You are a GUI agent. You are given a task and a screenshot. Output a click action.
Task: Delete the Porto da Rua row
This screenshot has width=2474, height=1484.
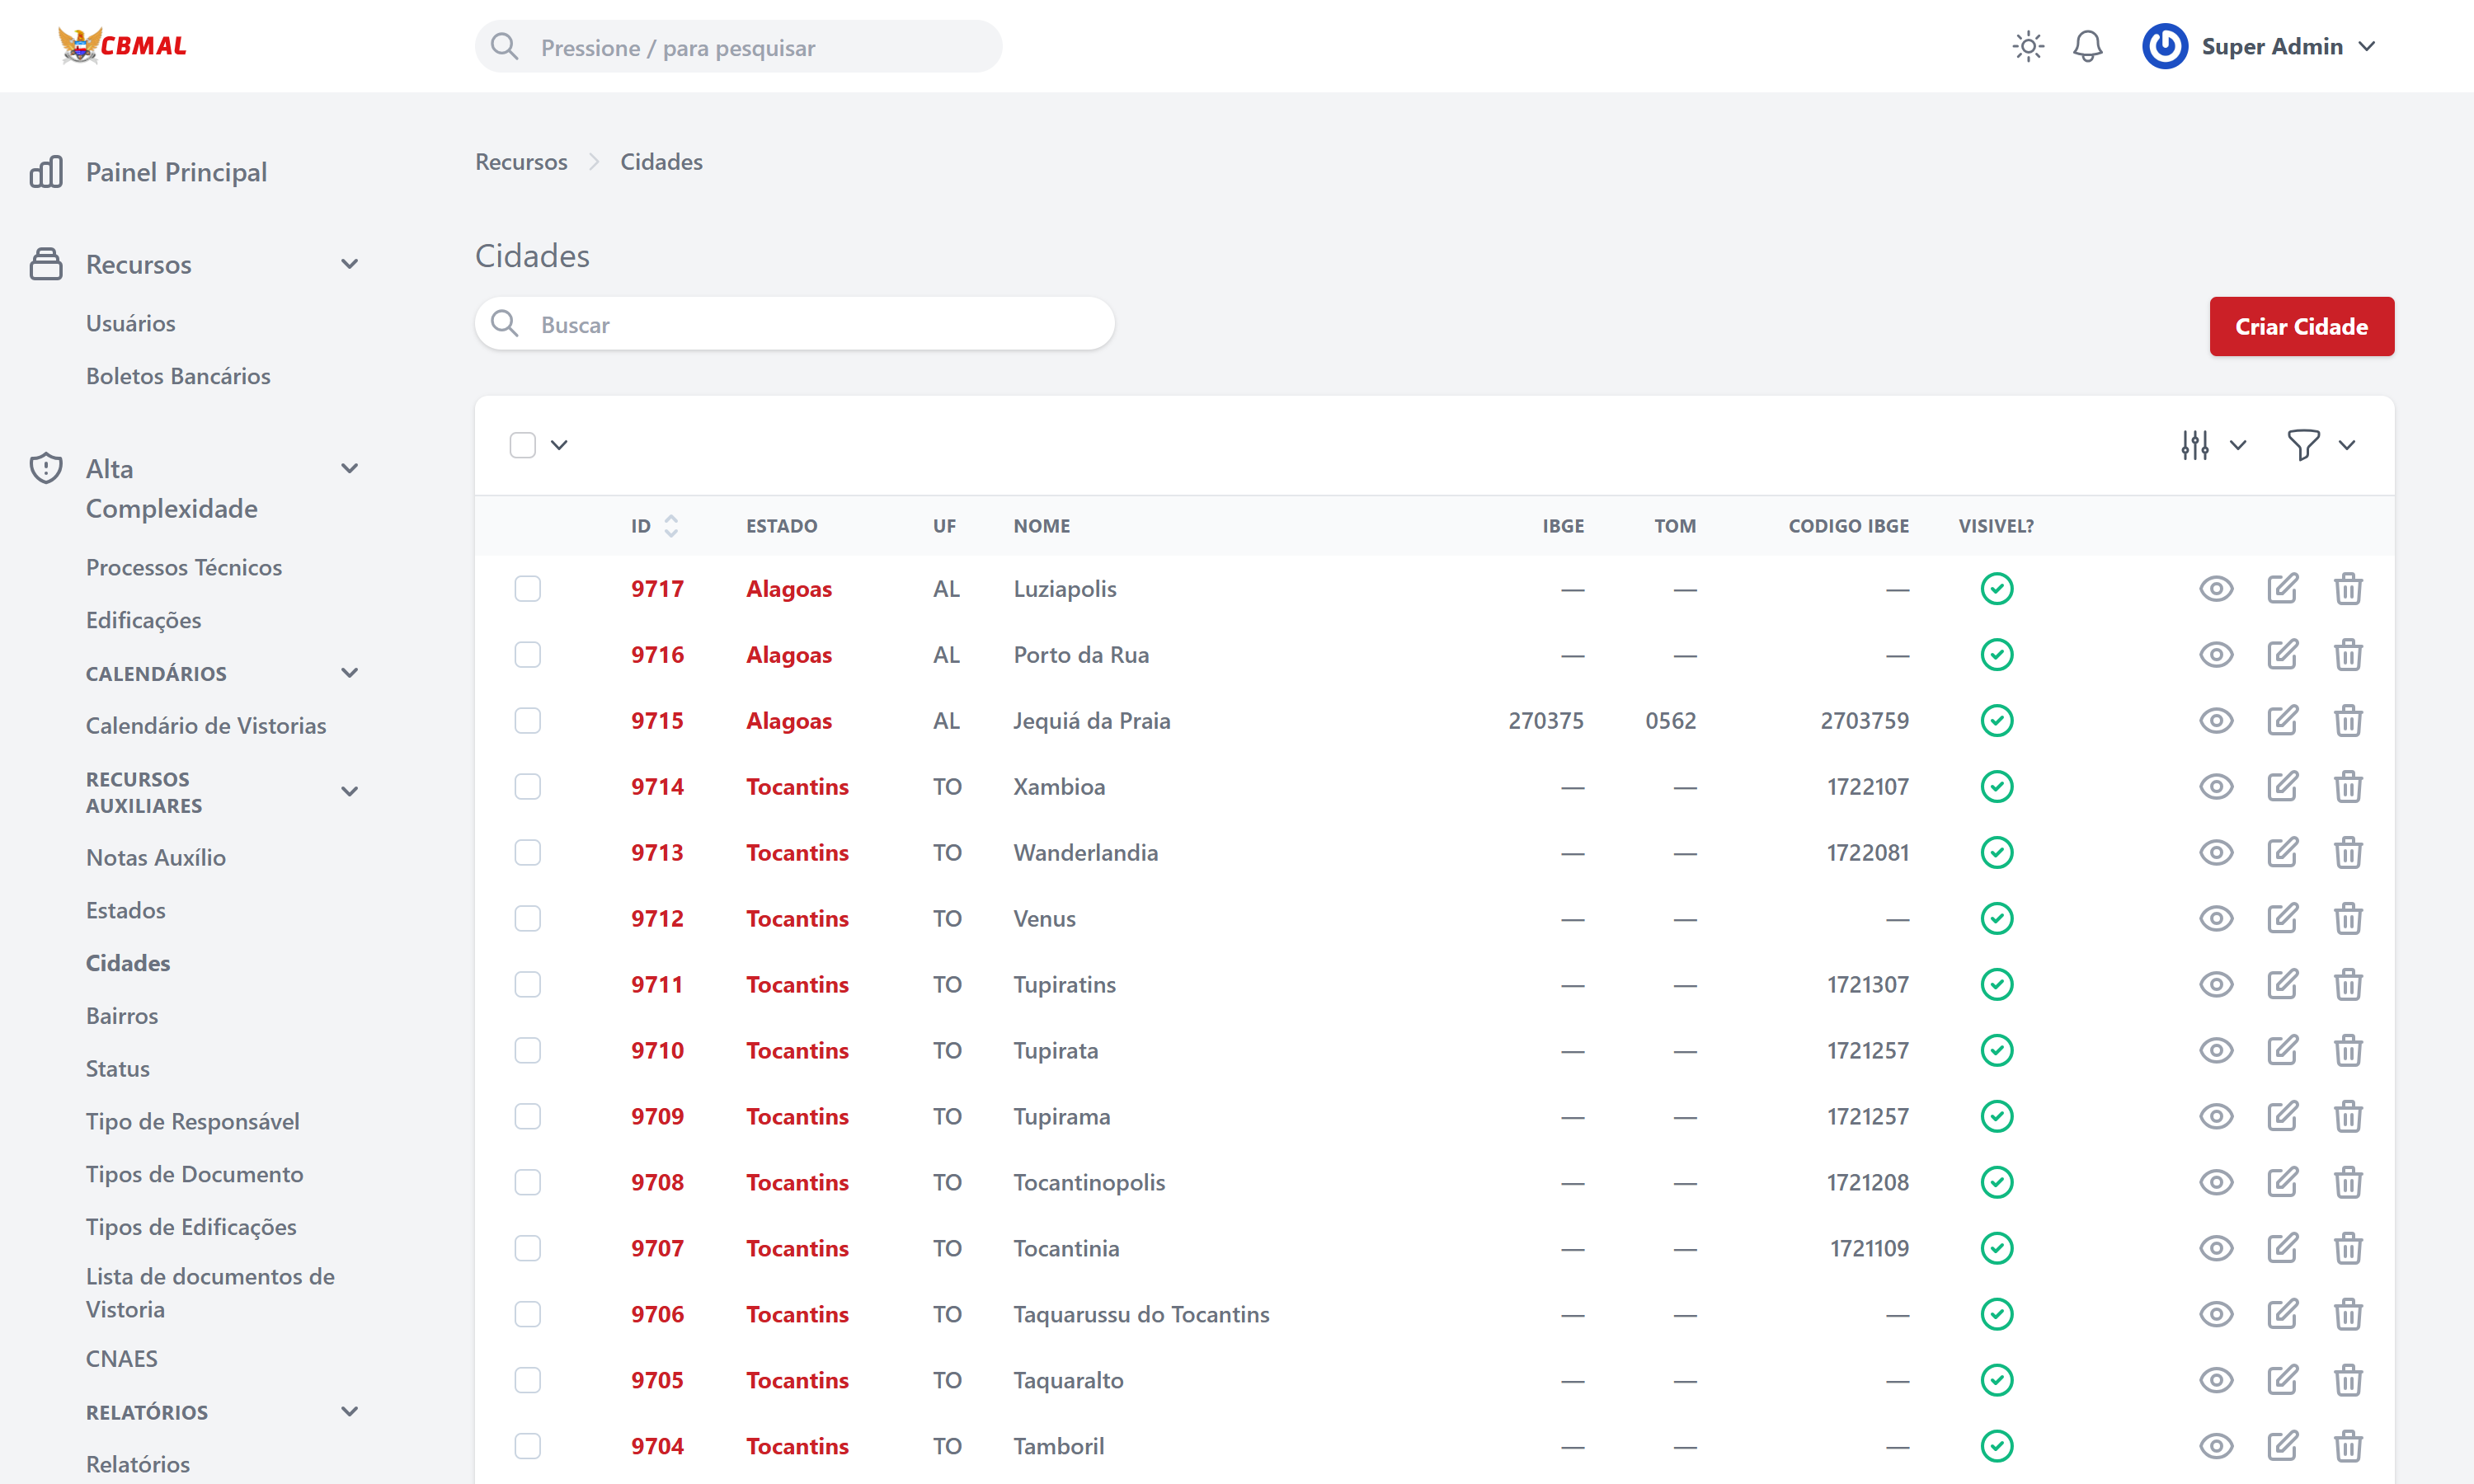coord(2347,655)
